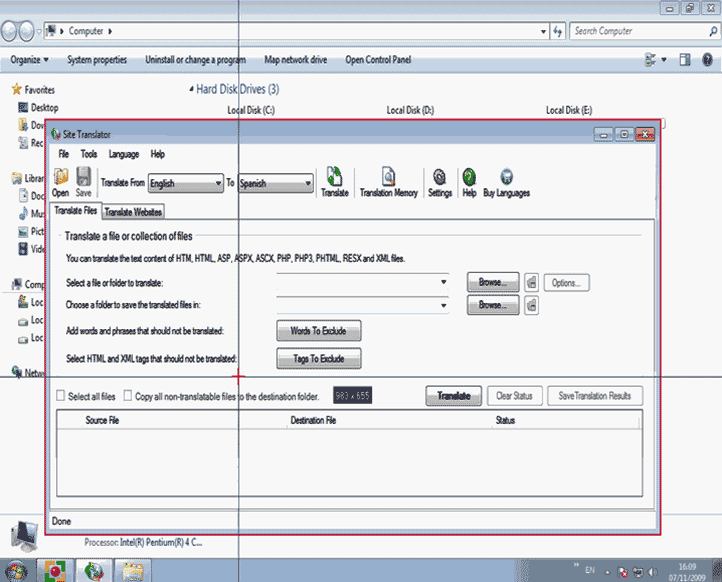
Task: Click the Clear Status button
Action: [x=514, y=396]
